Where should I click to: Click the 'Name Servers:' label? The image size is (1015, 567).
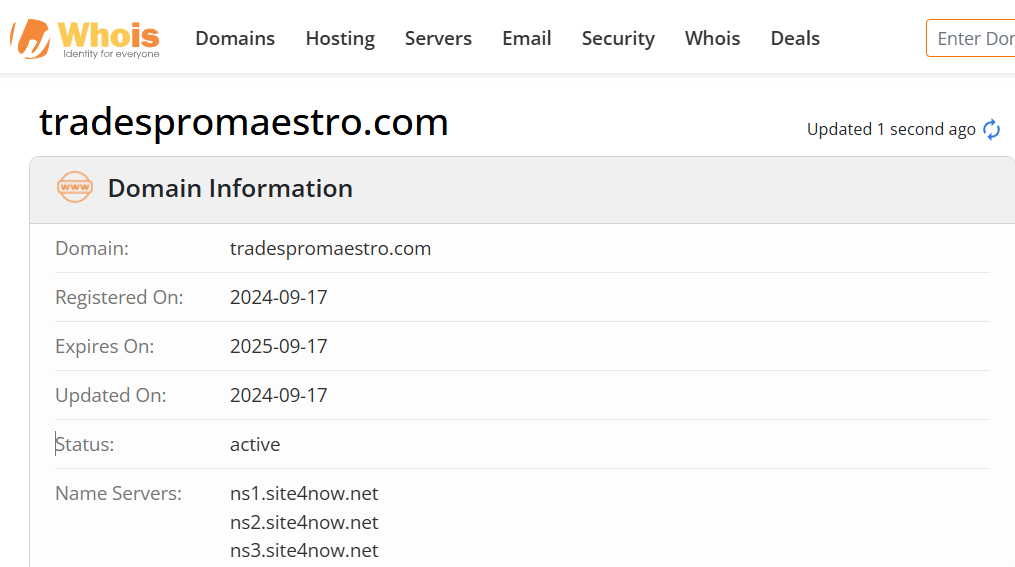(x=118, y=493)
